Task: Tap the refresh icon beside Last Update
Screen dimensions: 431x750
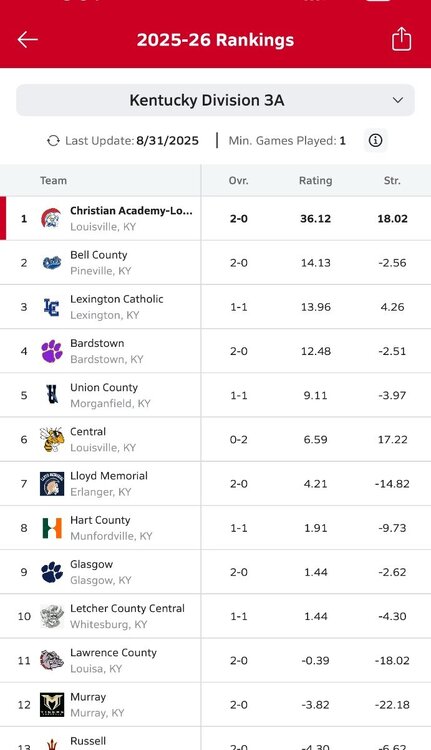Action: pyautogui.click(x=53, y=141)
